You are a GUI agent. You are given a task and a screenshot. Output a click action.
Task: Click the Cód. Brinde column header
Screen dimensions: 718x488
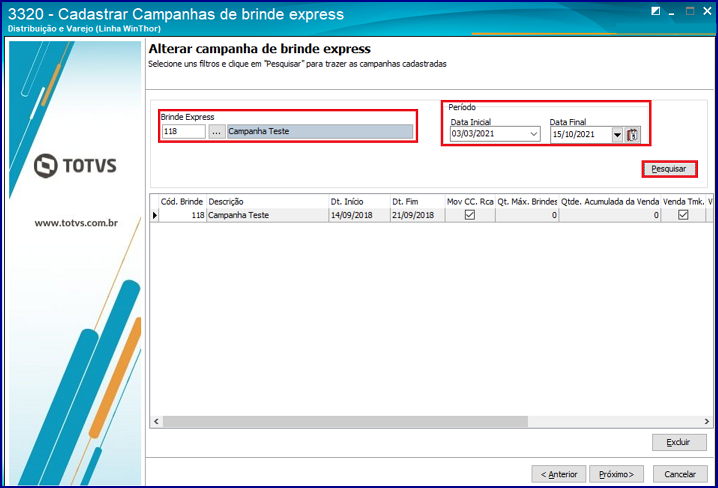(x=182, y=201)
